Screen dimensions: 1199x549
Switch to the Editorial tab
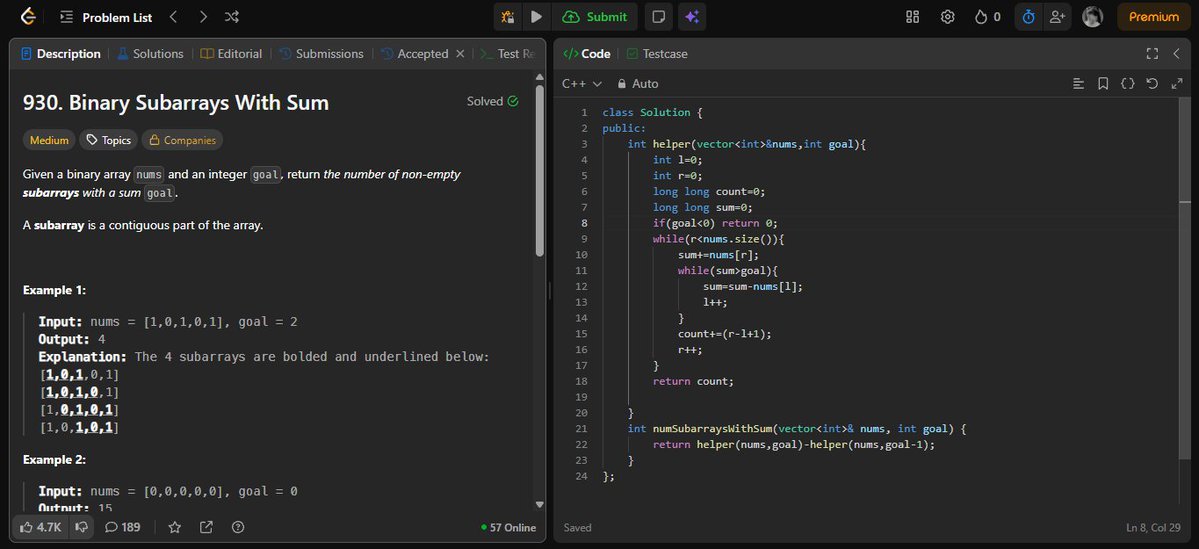[231, 54]
